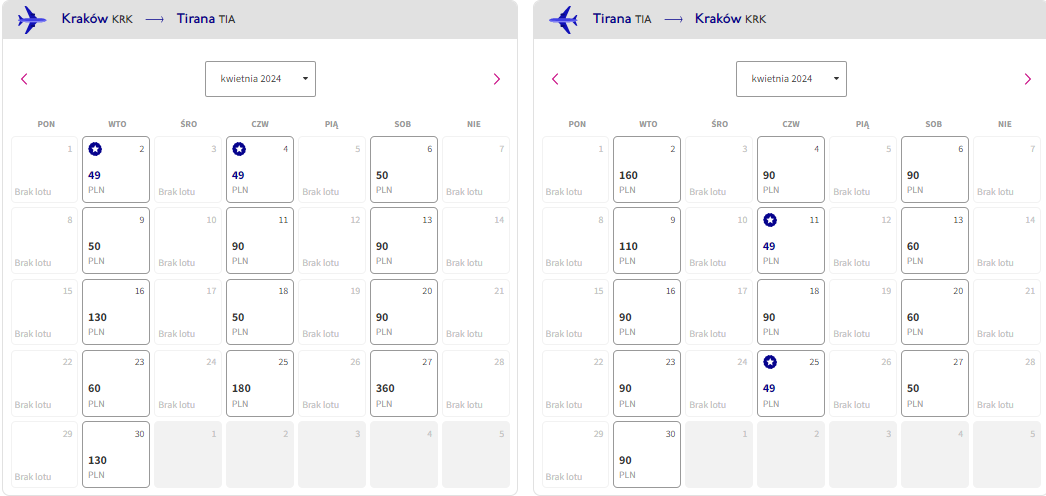Select April 25 outbound flight for 180 PLN

tap(259, 384)
